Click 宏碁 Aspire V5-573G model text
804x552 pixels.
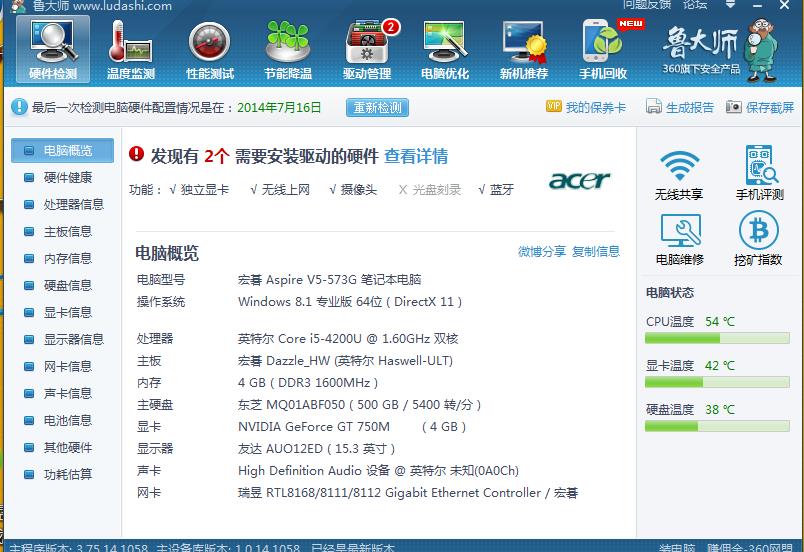point(329,280)
